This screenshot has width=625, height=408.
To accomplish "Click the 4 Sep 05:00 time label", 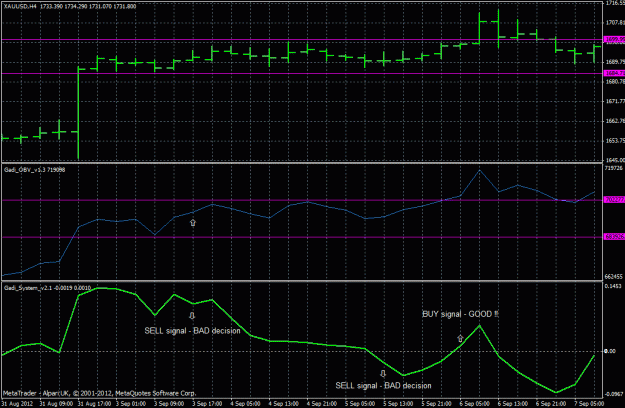I will [246, 404].
